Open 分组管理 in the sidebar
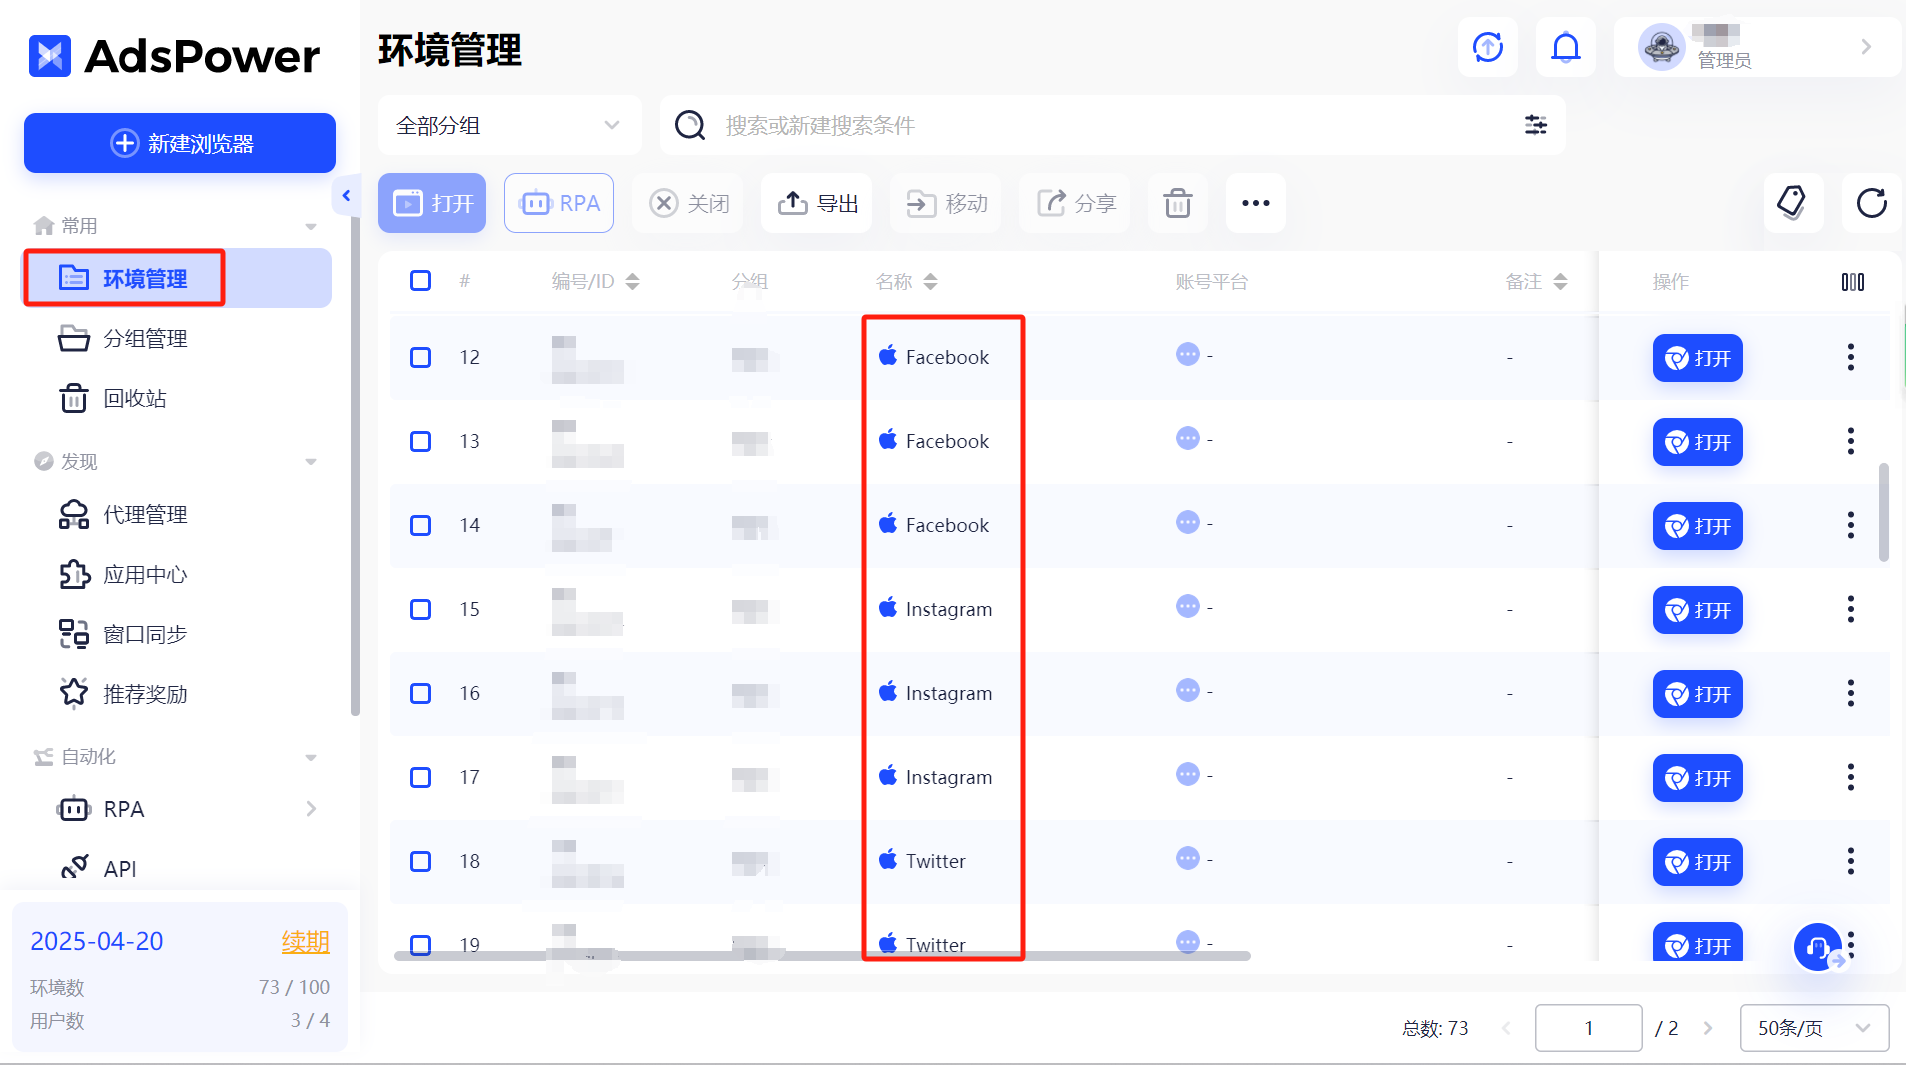 click(145, 338)
